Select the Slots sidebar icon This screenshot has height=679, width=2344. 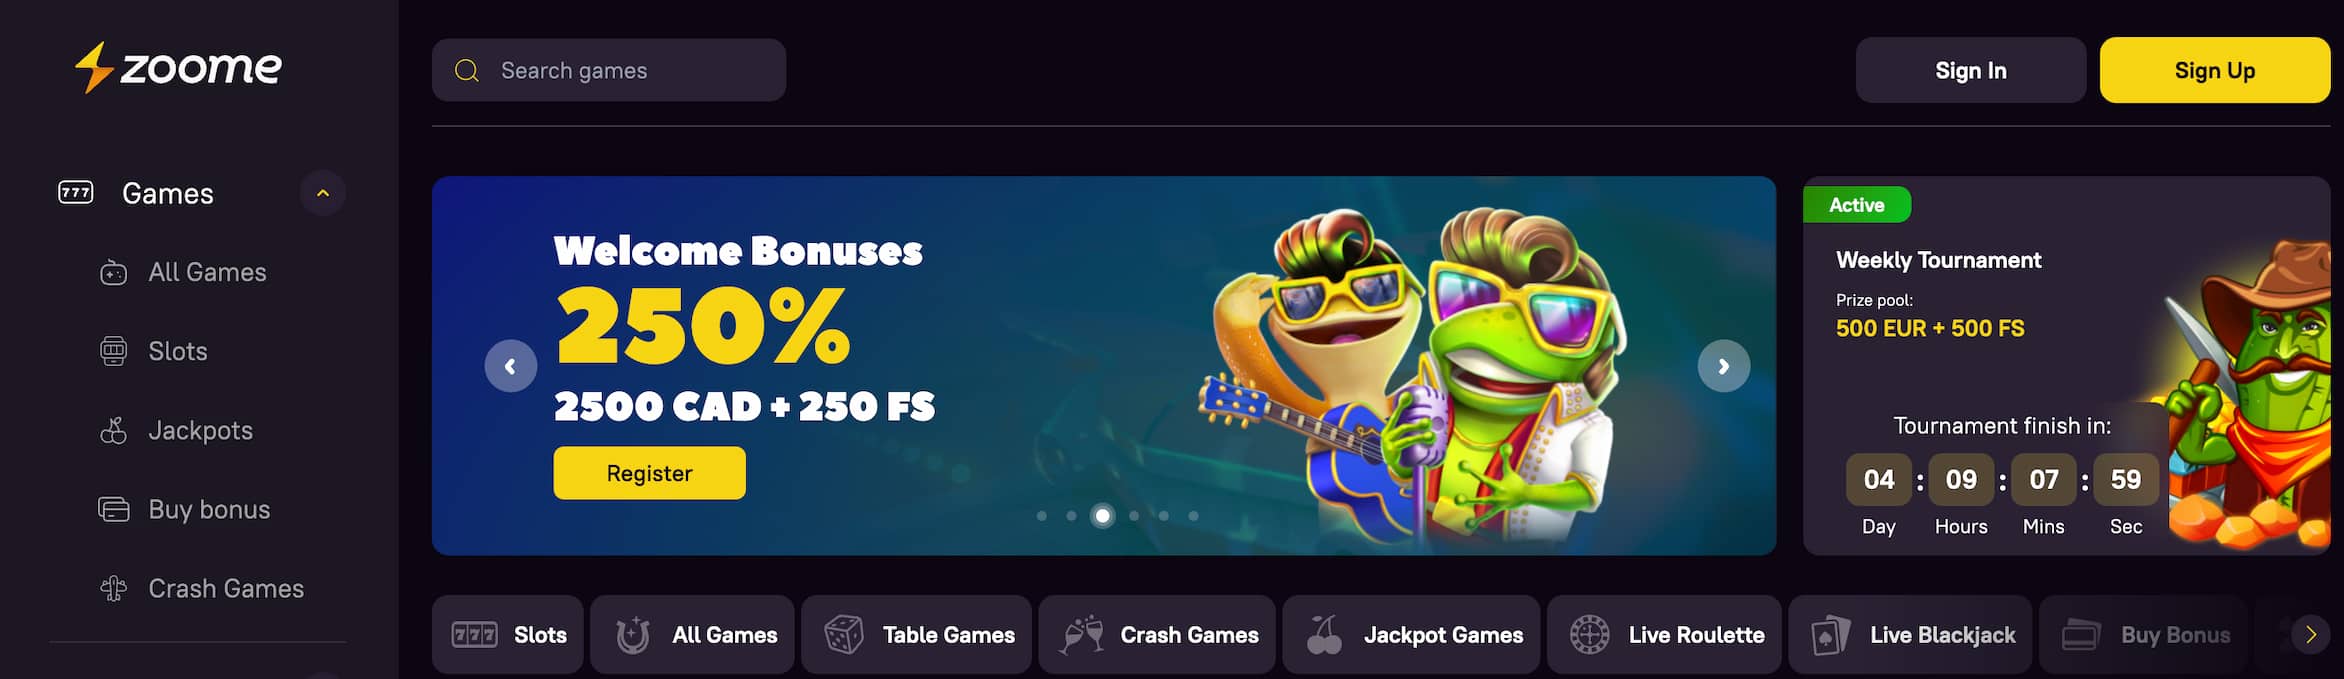click(113, 351)
